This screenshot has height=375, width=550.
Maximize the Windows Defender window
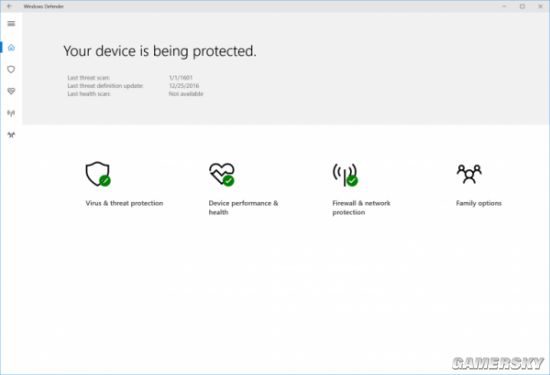[522, 6]
